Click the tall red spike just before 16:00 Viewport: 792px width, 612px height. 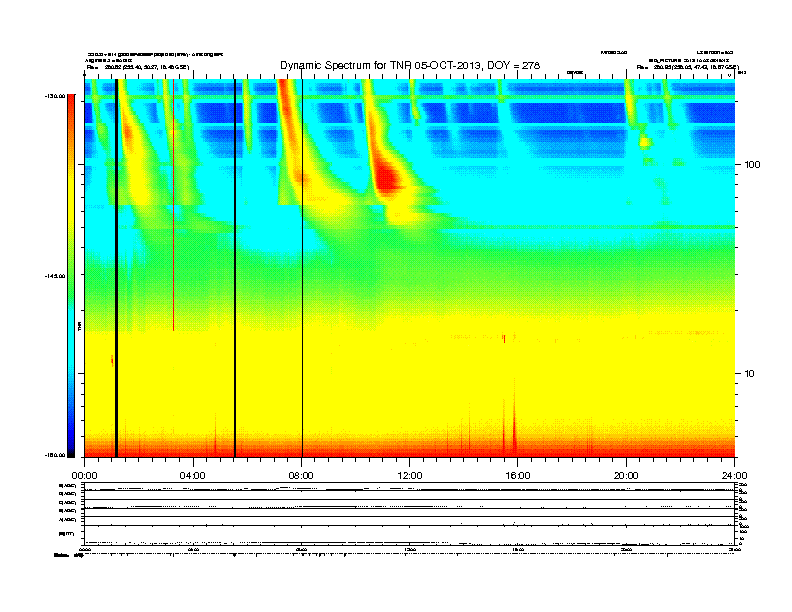[515, 419]
